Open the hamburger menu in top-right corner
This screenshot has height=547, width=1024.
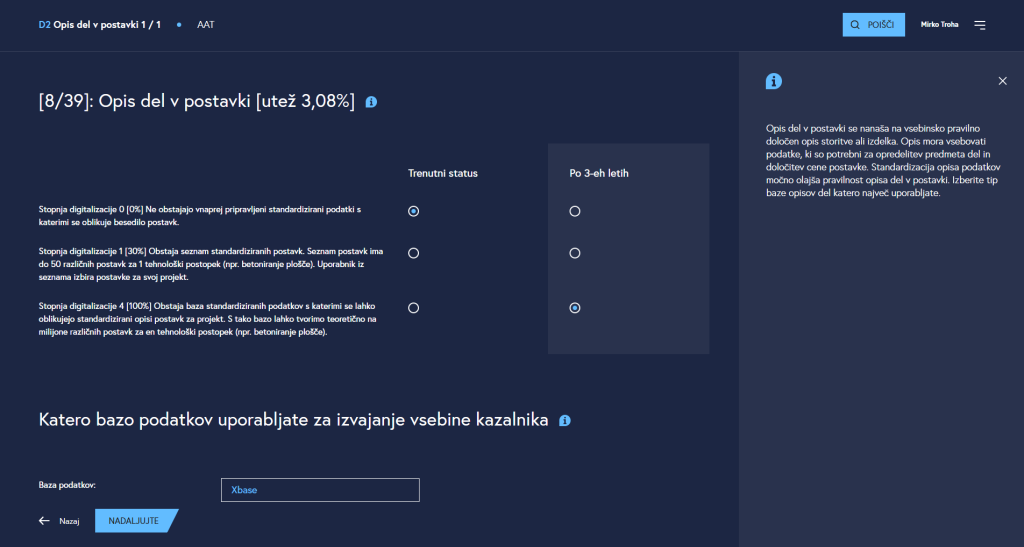pyautogui.click(x=979, y=25)
